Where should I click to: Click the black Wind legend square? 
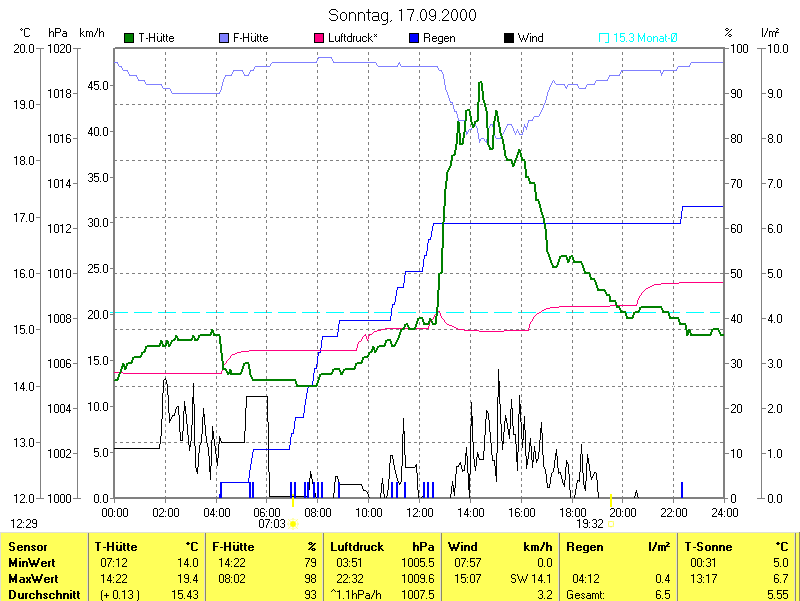coord(509,38)
